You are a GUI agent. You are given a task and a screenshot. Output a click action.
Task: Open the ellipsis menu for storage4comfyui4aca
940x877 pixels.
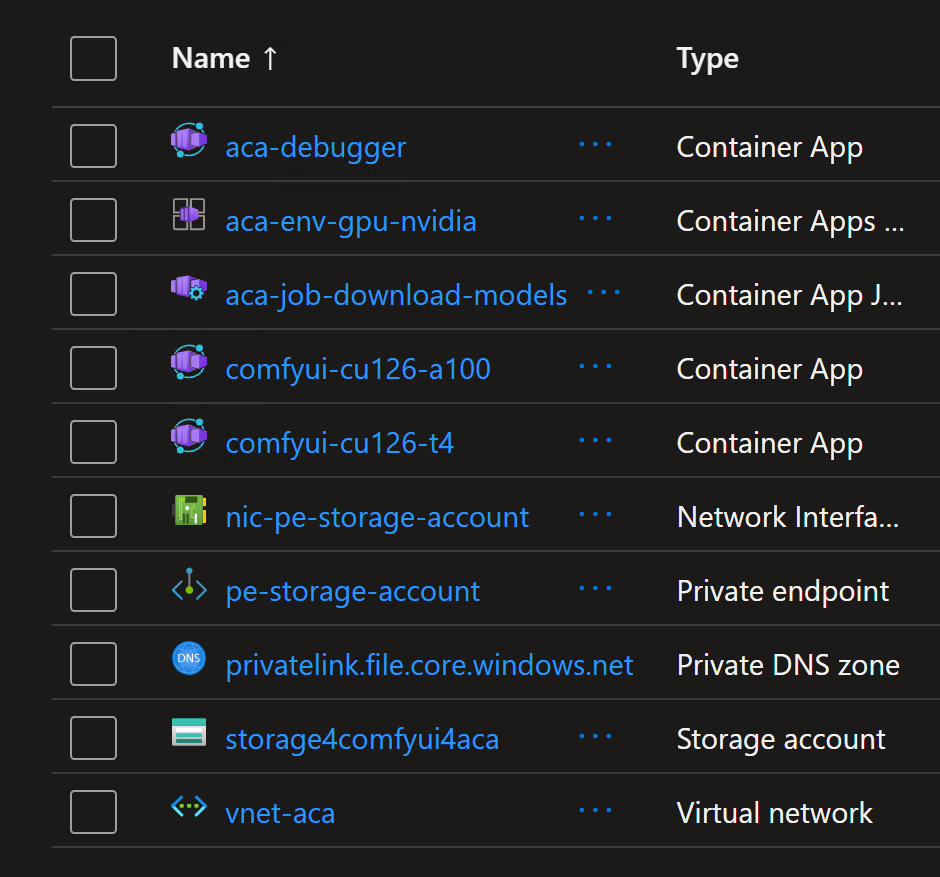tap(595, 737)
